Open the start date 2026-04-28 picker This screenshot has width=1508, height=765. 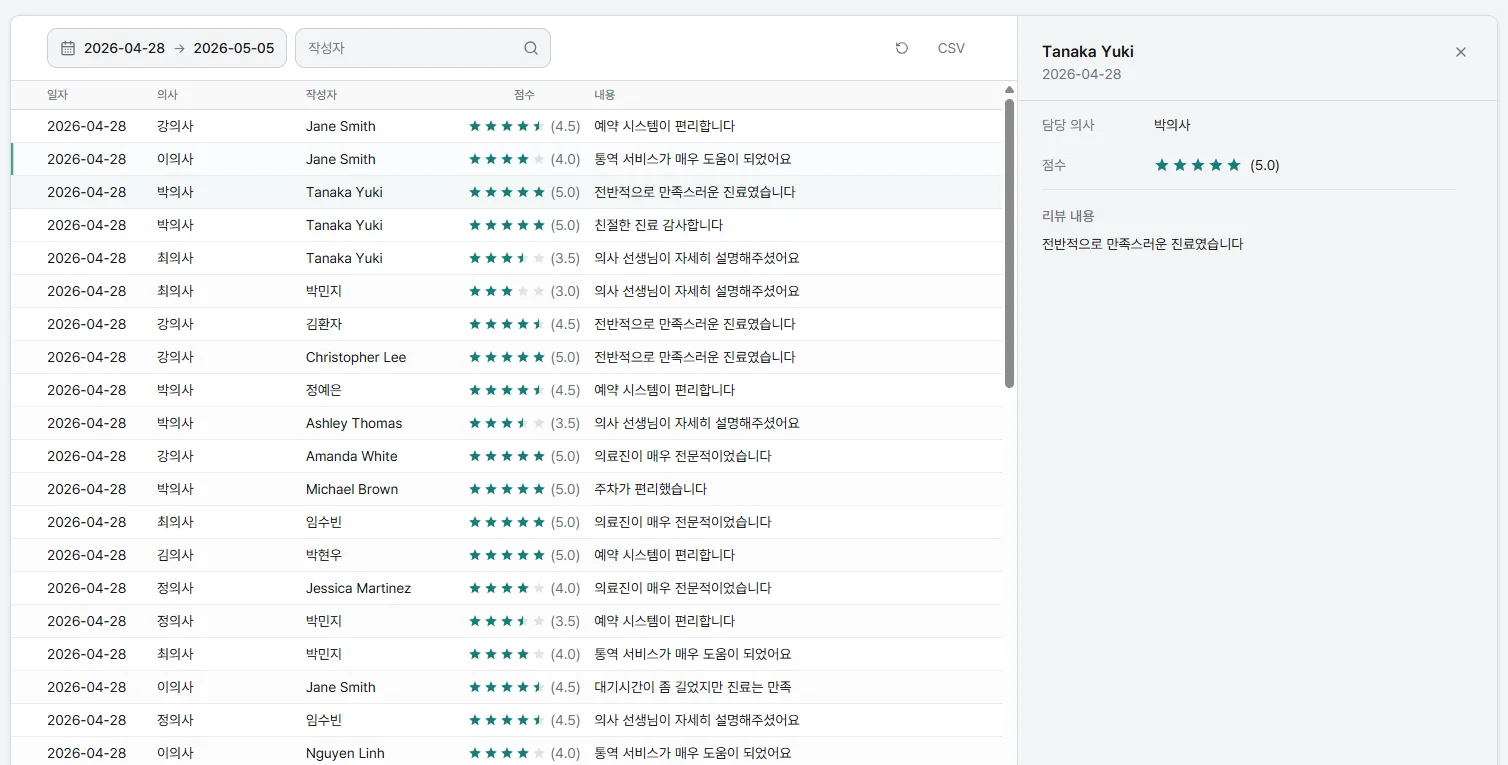[124, 48]
